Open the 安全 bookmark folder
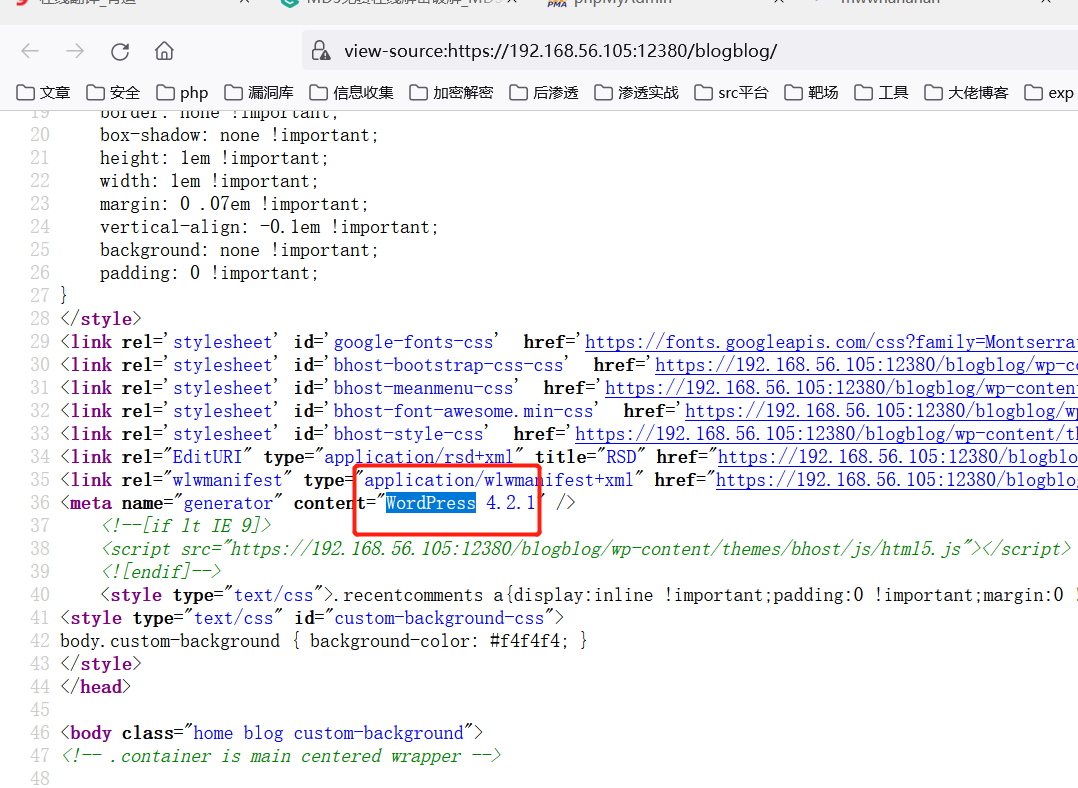The width and height of the screenshot is (1078, 788). click(113, 92)
